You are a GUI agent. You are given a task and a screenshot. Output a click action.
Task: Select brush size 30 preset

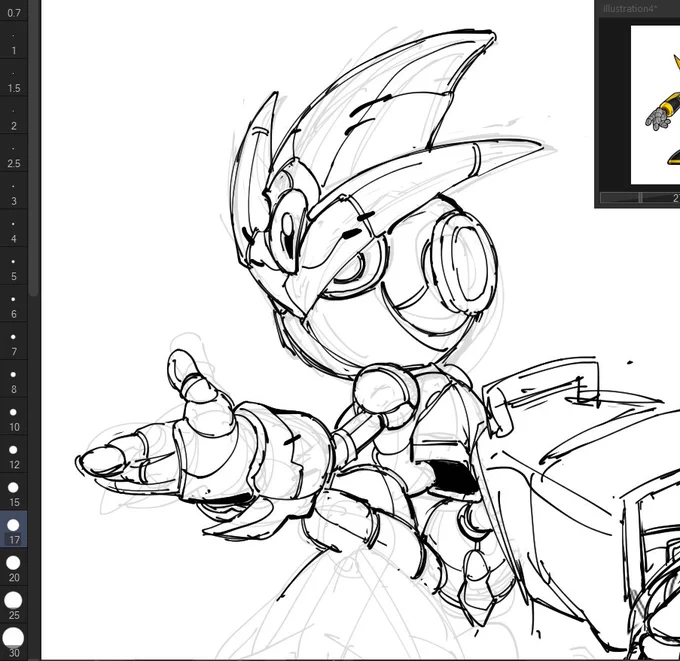pos(13,642)
